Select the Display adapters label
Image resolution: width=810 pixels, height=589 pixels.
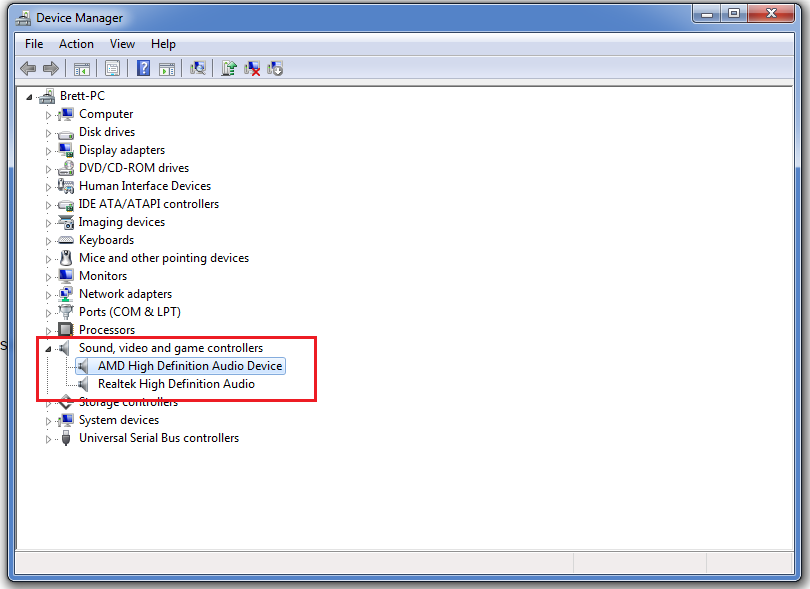[122, 150]
